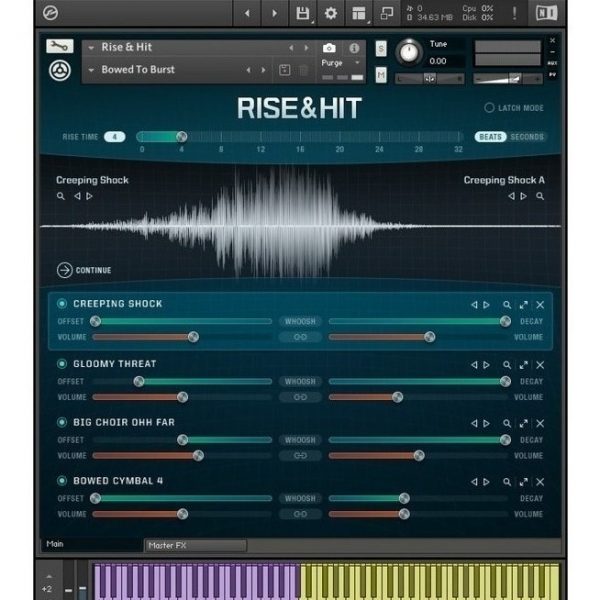Previous sound for Big Choir Ohh Far

(x=474, y=424)
